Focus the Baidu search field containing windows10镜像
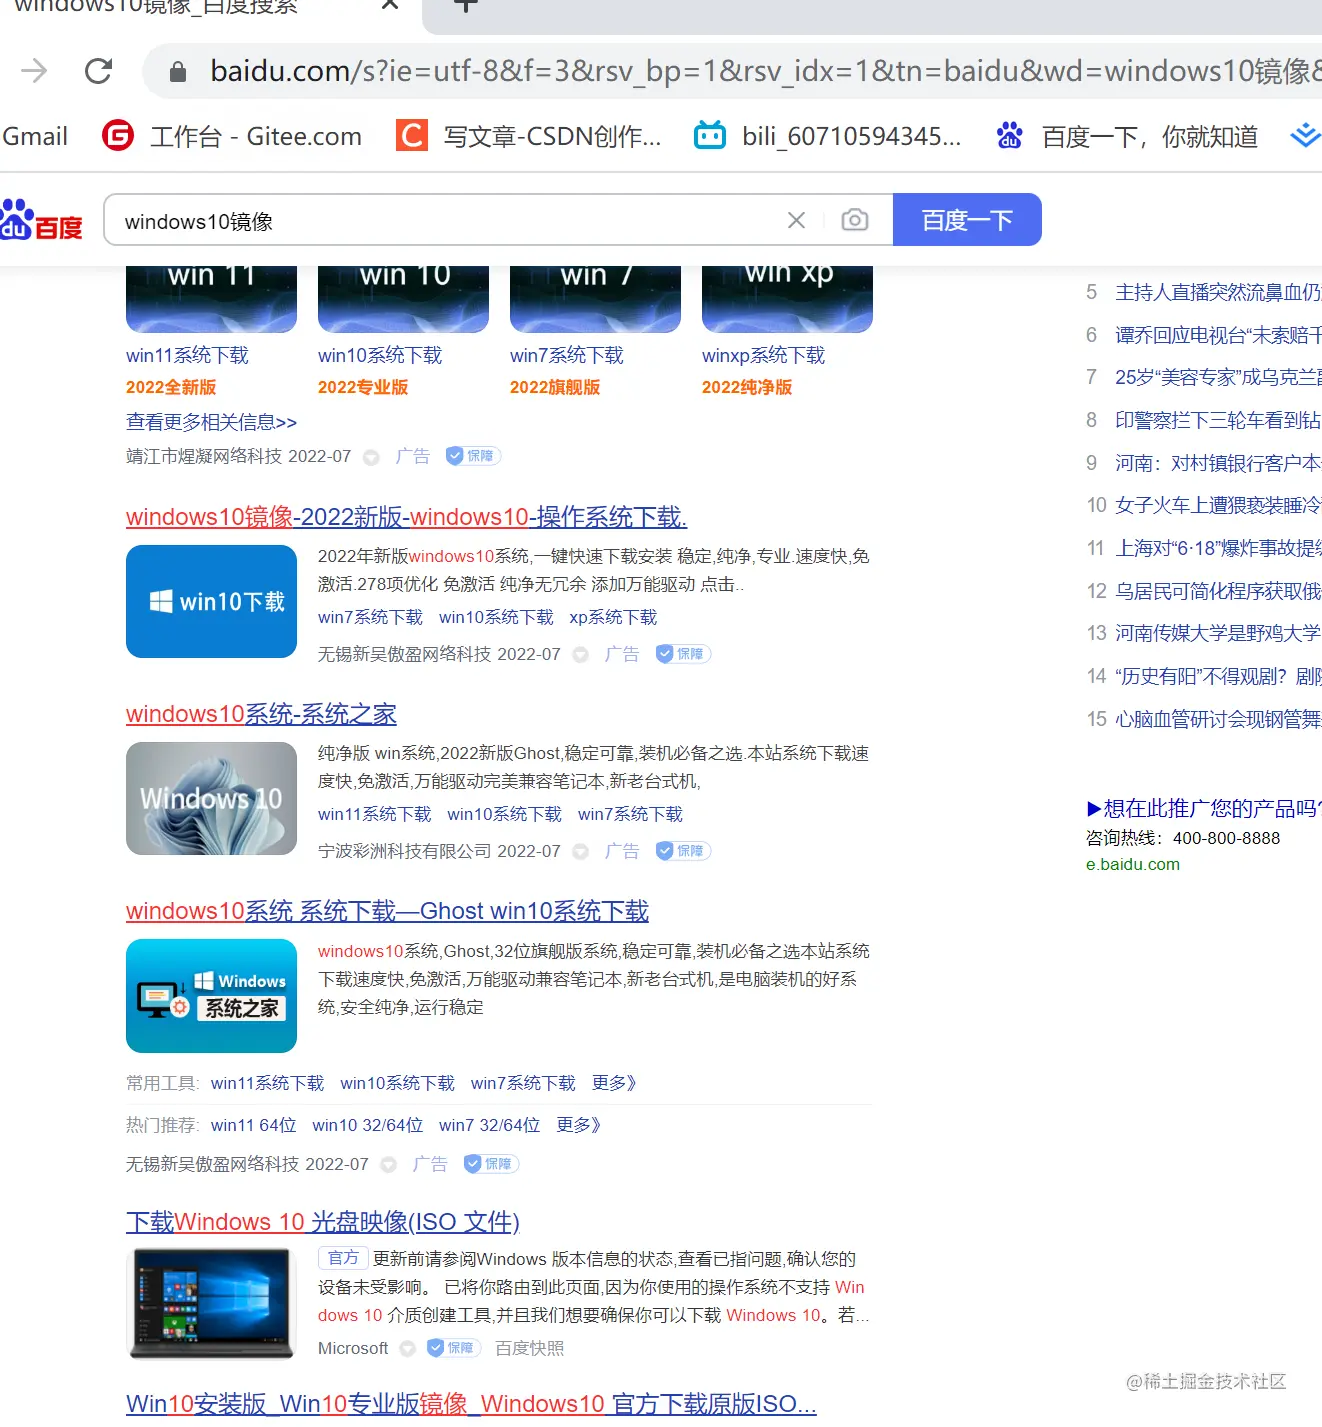Image resolution: width=1322 pixels, height=1427 pixels. point(450,220)
